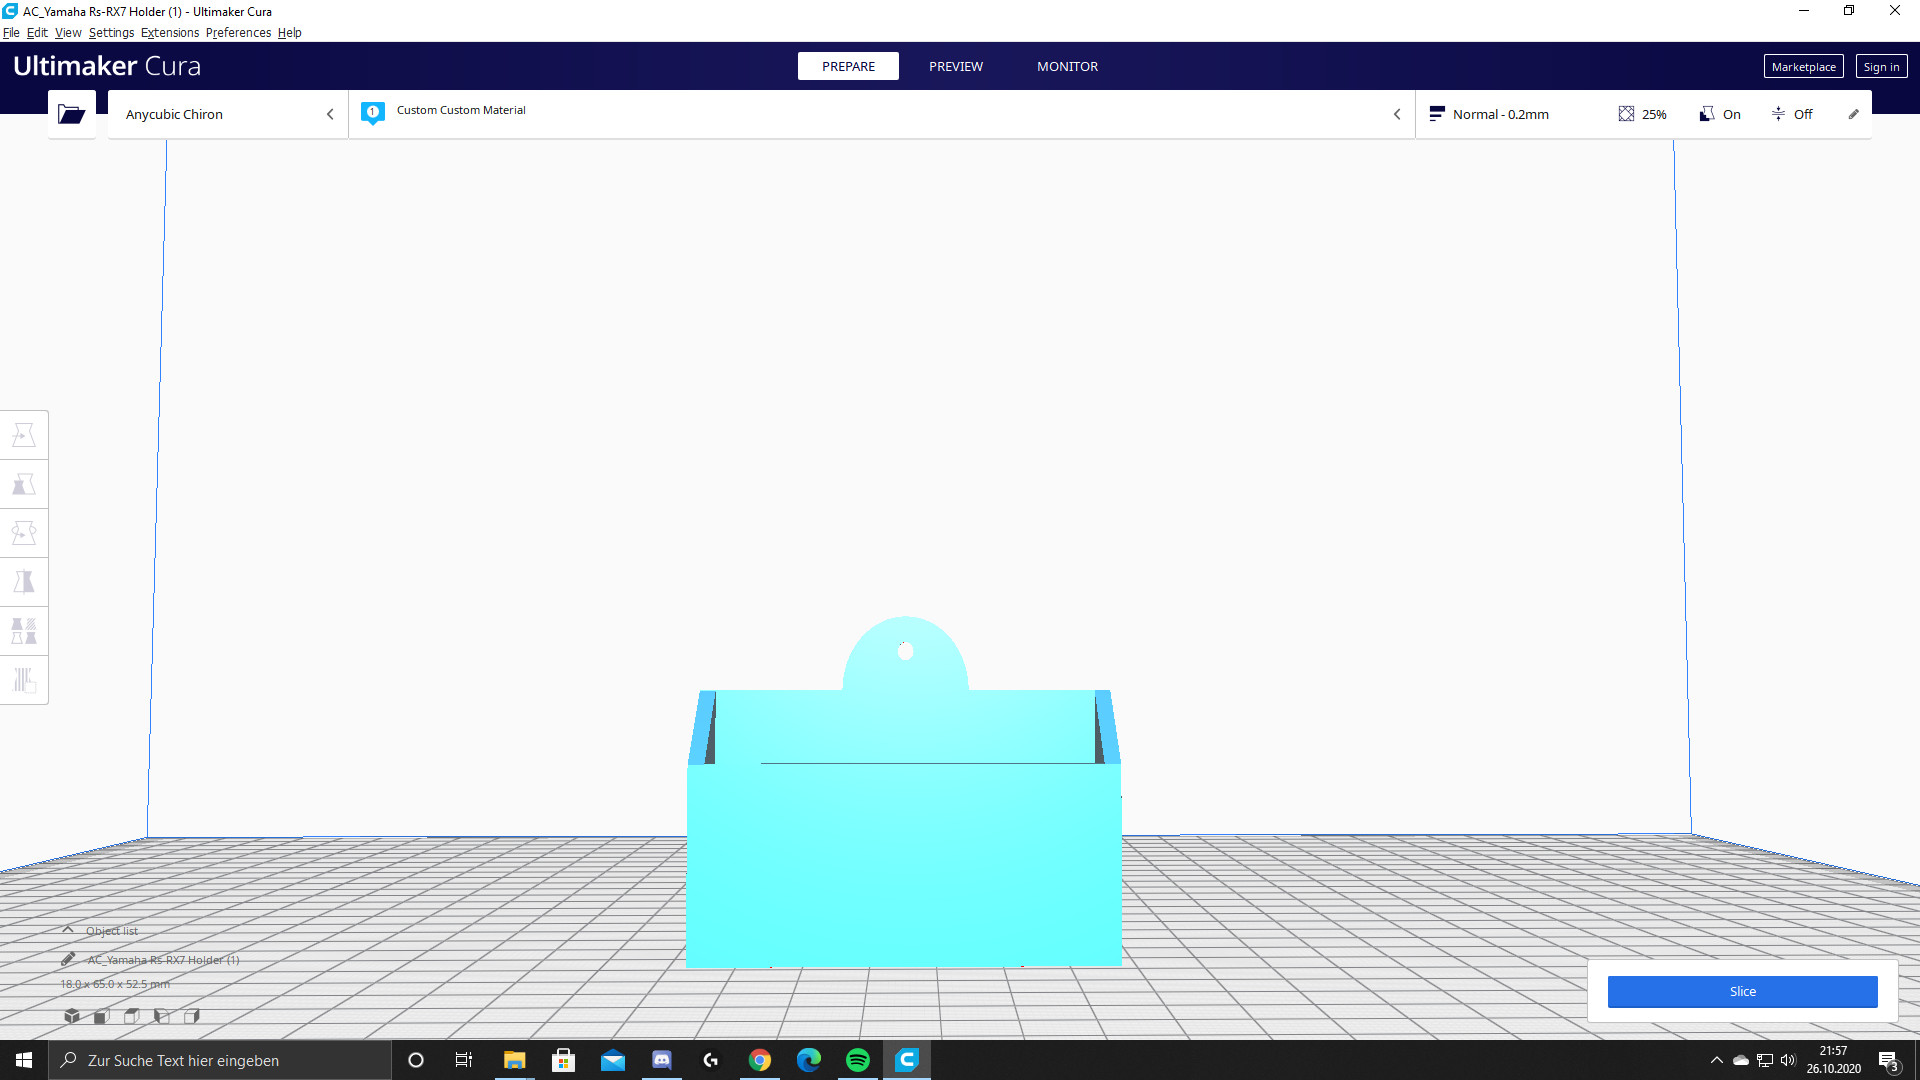The image size is (1920, 1080).
Task: Click the Windows taskbar search field
Action: click(x=220, y=1060)
